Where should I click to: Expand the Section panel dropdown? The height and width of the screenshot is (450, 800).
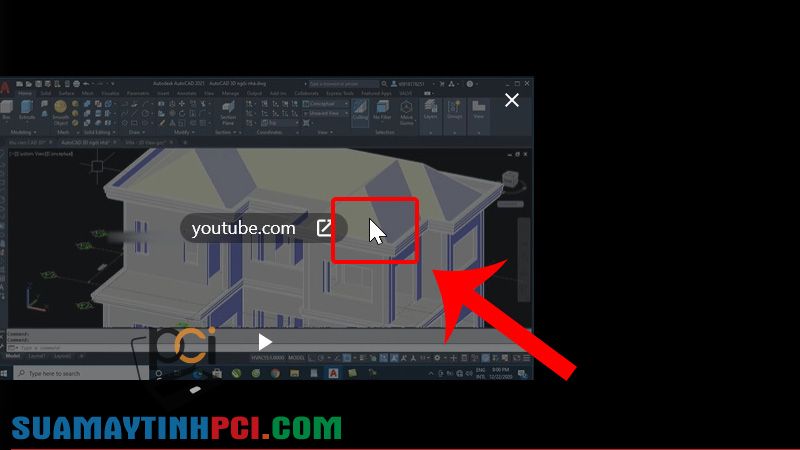[225, 132]
